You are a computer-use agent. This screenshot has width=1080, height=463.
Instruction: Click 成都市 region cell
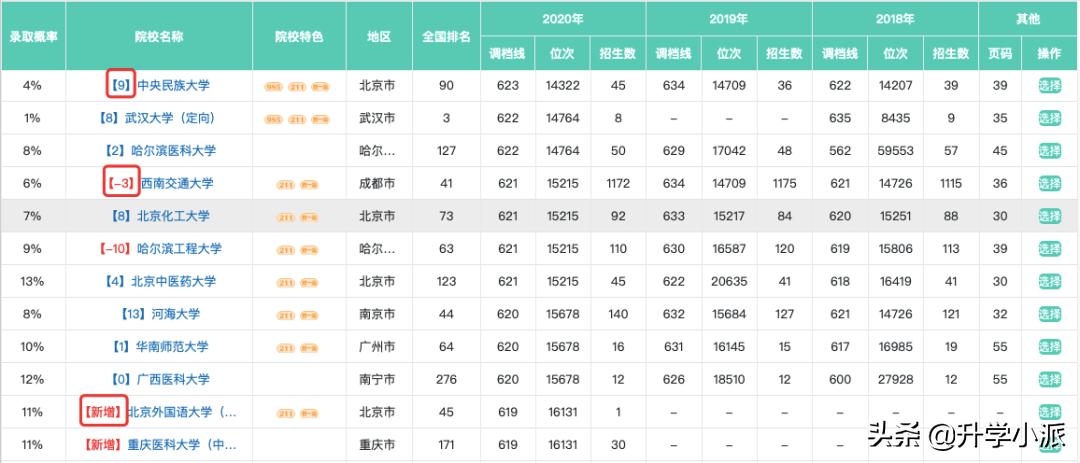click(377, 183)
